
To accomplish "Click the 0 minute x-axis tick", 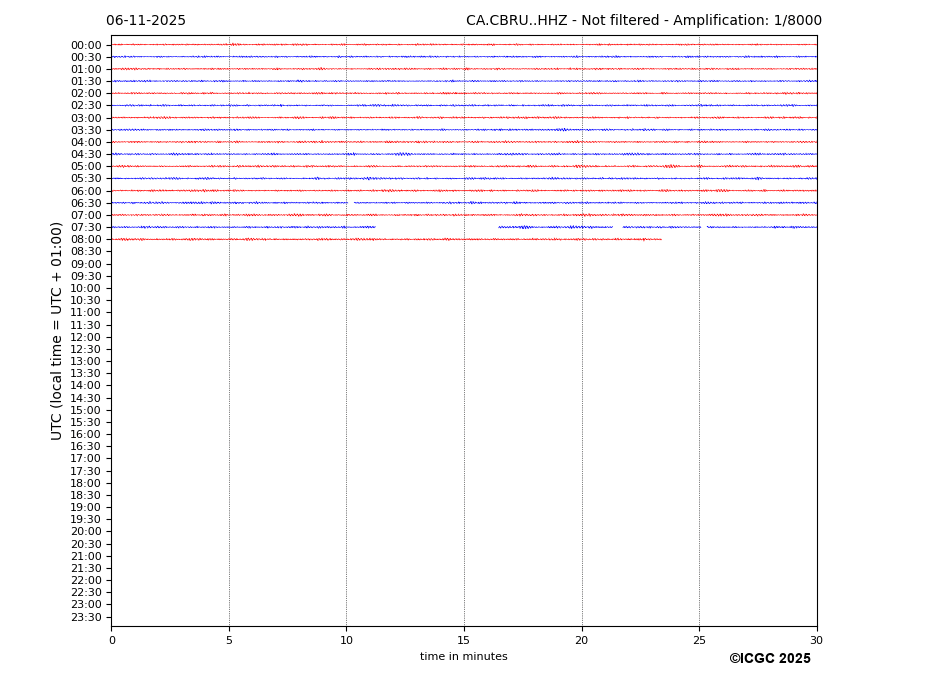I will pyautogui.click(x=112, y=641).
